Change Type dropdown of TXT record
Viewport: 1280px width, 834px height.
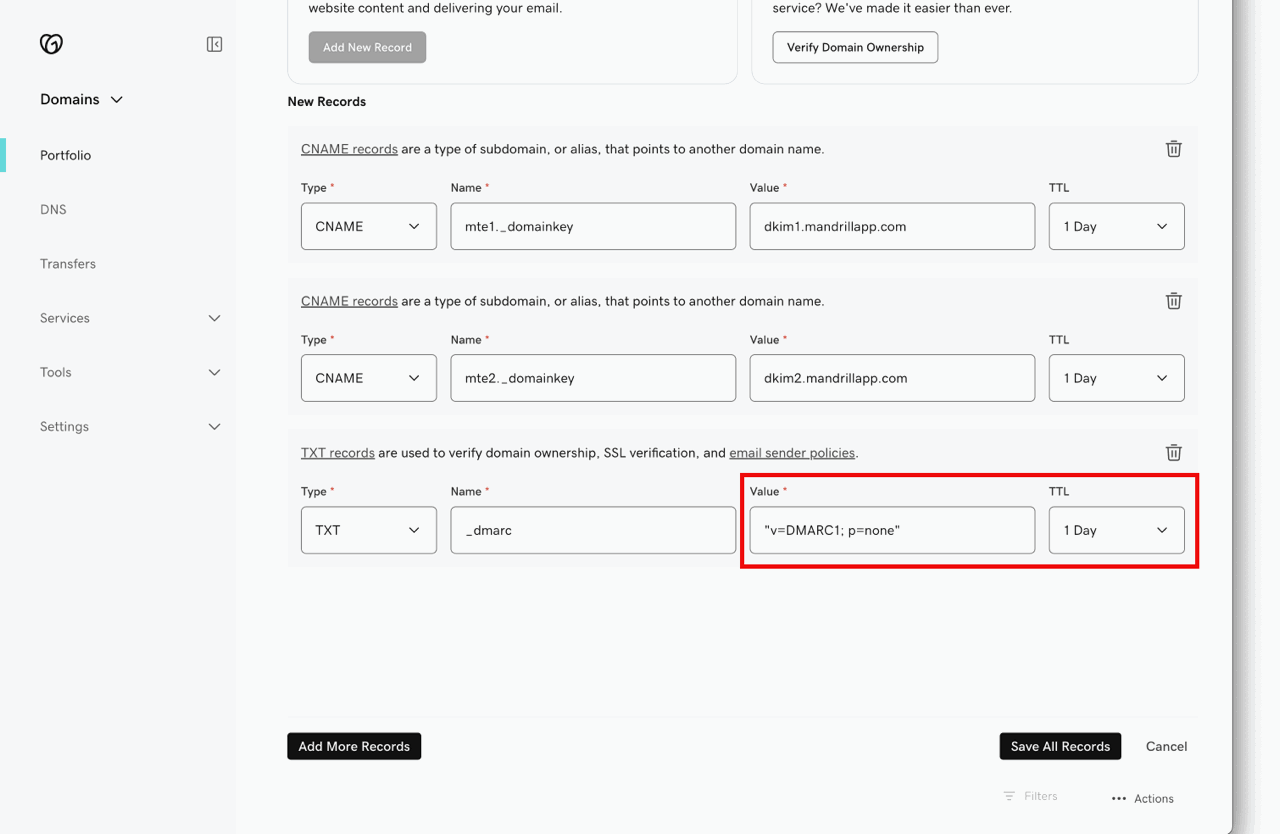(x=368, y=530)
